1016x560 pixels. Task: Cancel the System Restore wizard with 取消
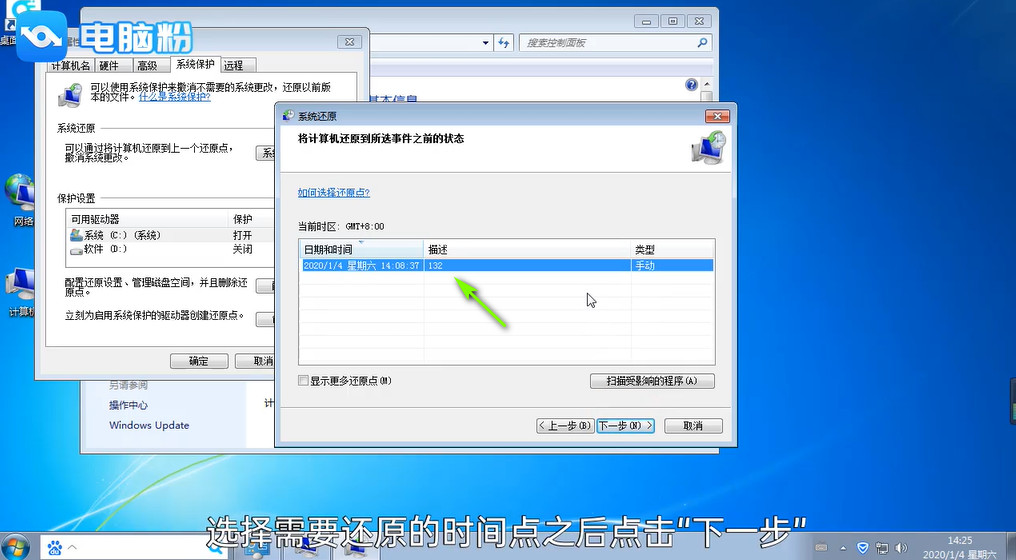693,426
